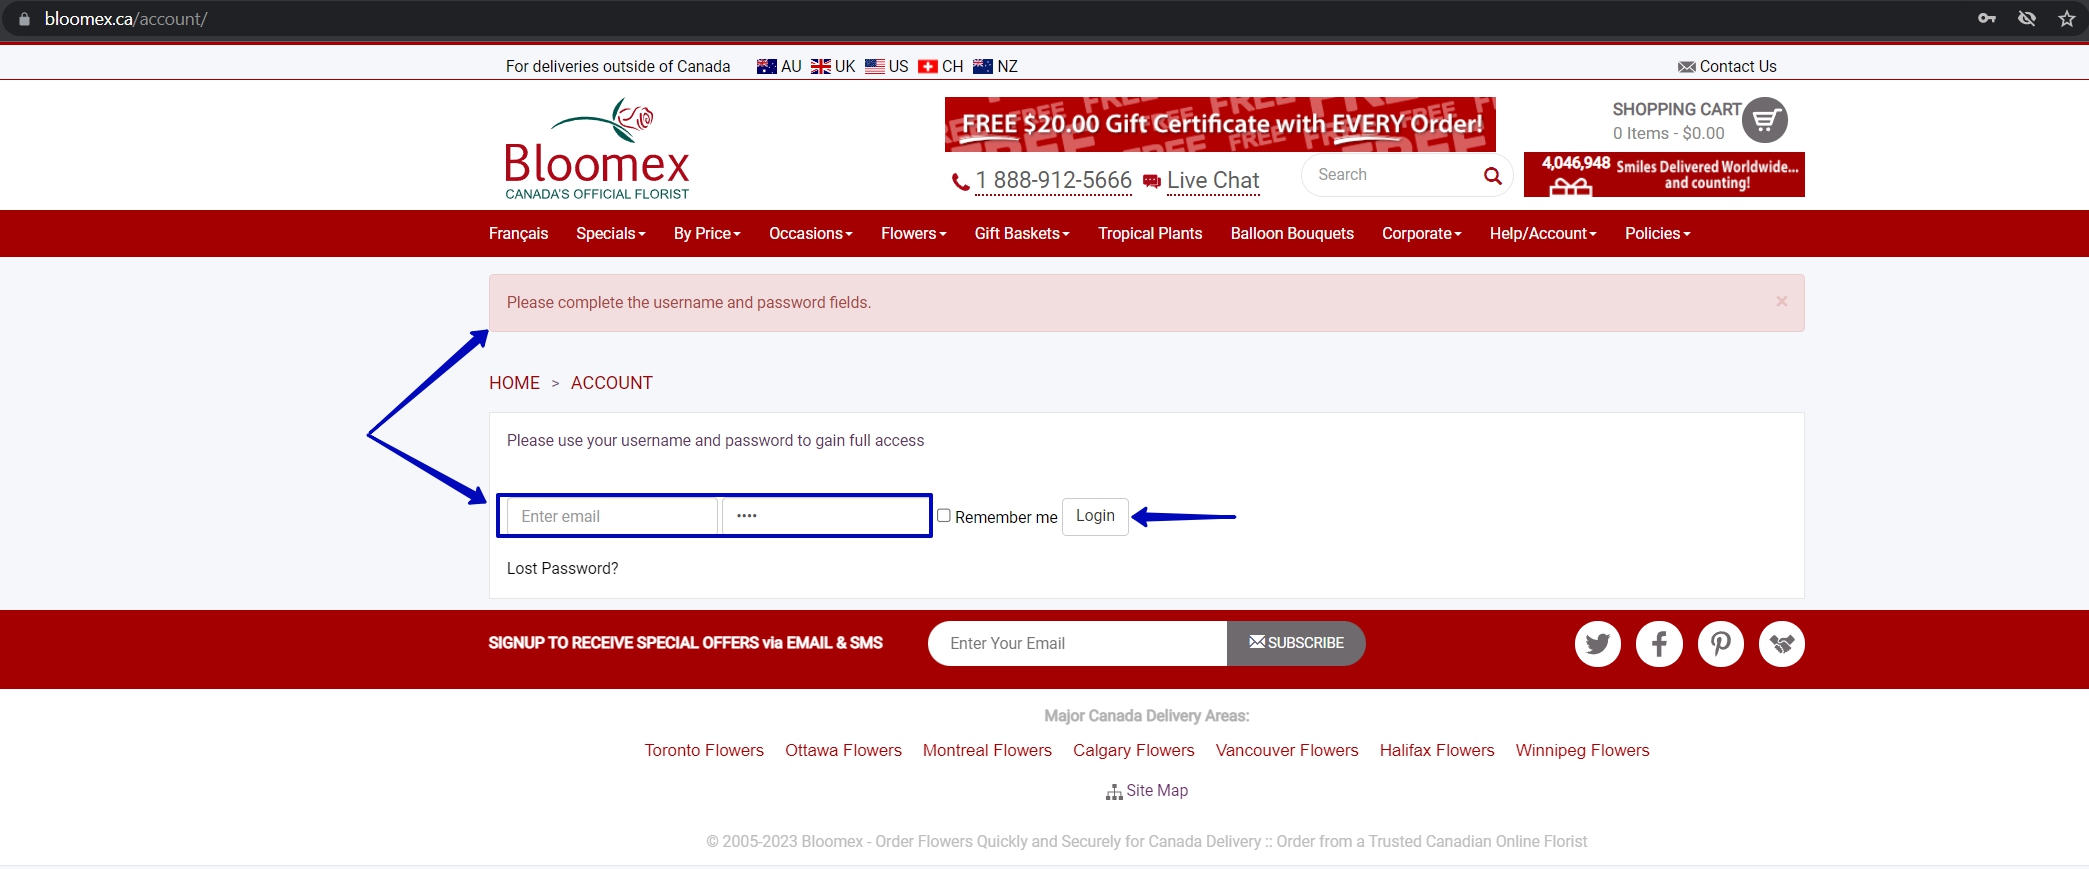
Task: Open Twitter social icon
Action: 1597,643
